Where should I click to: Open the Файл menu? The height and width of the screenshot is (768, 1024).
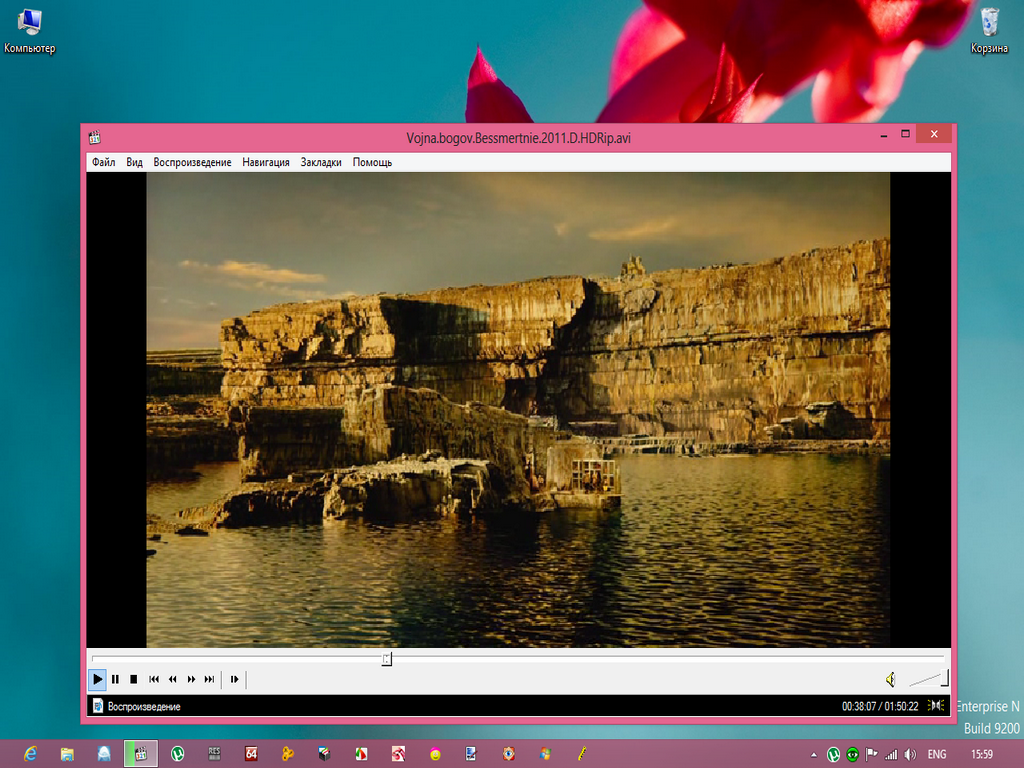click(x=103, y=162)
